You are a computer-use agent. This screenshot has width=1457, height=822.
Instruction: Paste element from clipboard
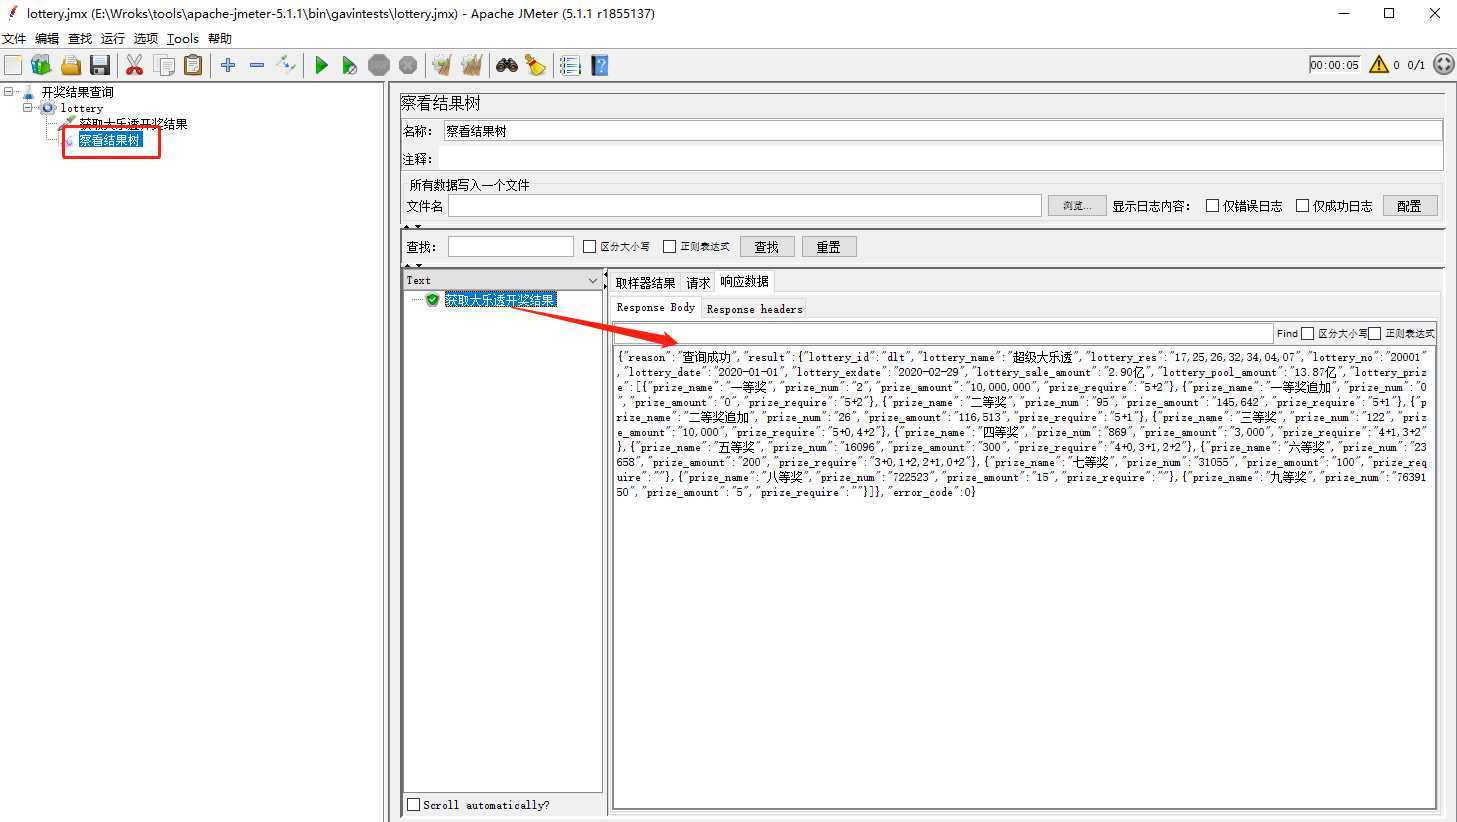click(x=193, y=65)
